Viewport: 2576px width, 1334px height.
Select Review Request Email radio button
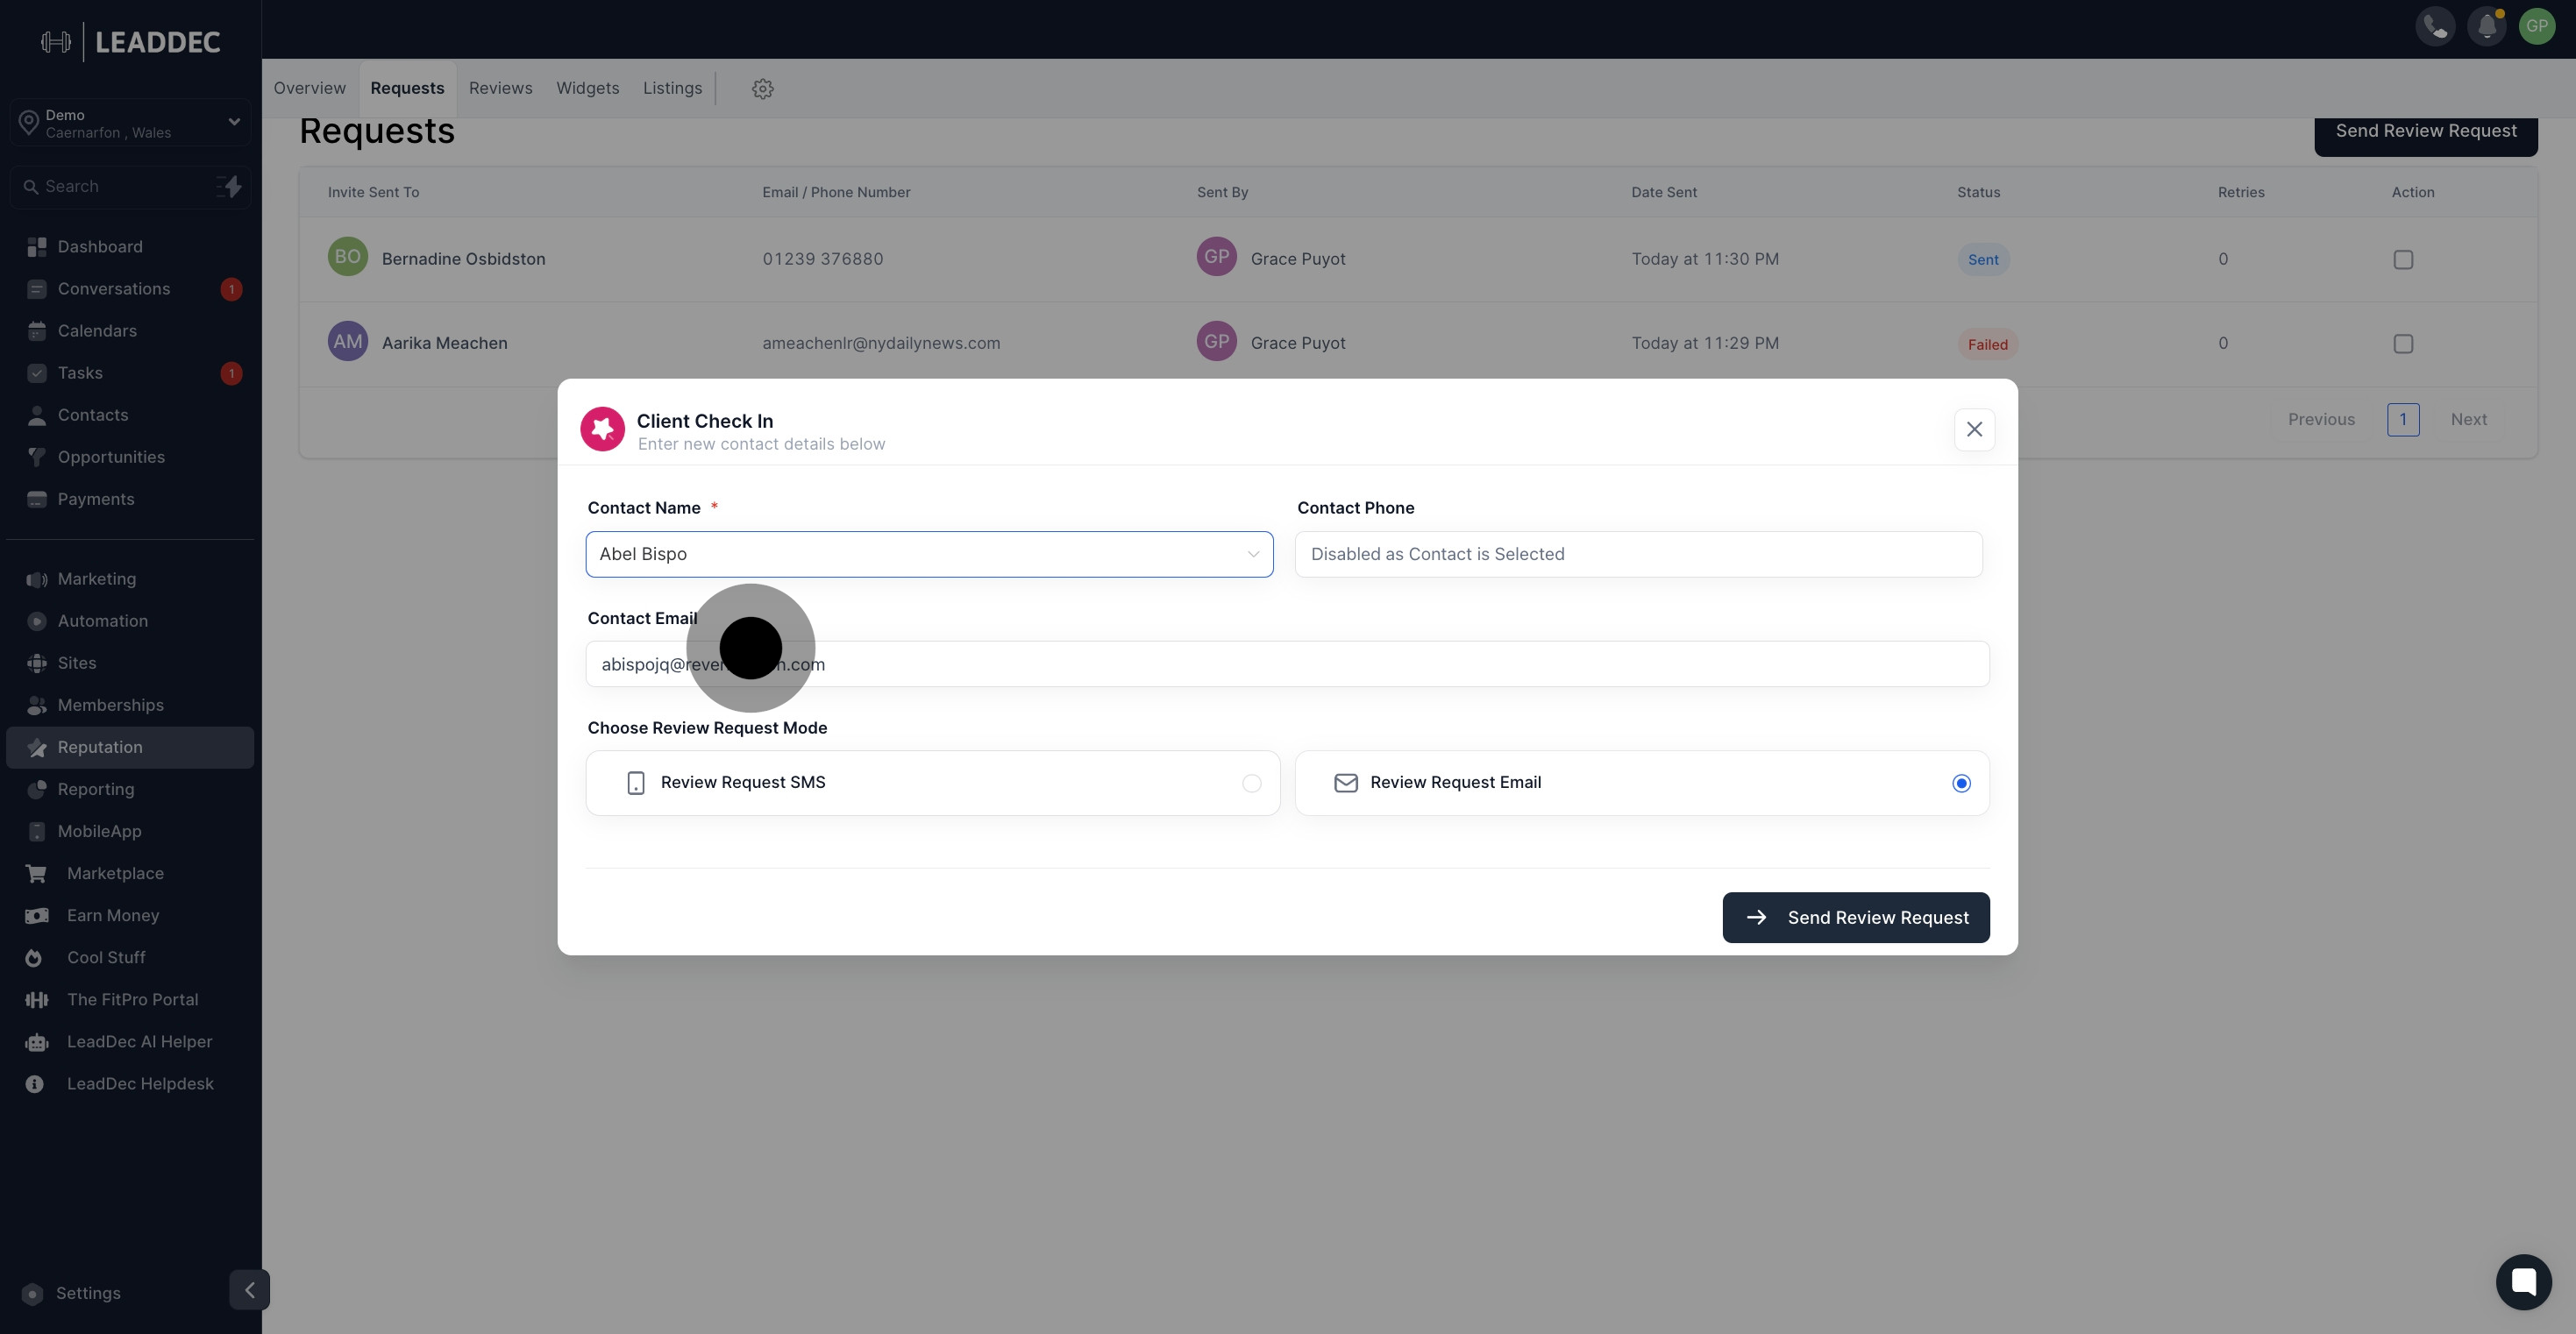[1961, 783]
